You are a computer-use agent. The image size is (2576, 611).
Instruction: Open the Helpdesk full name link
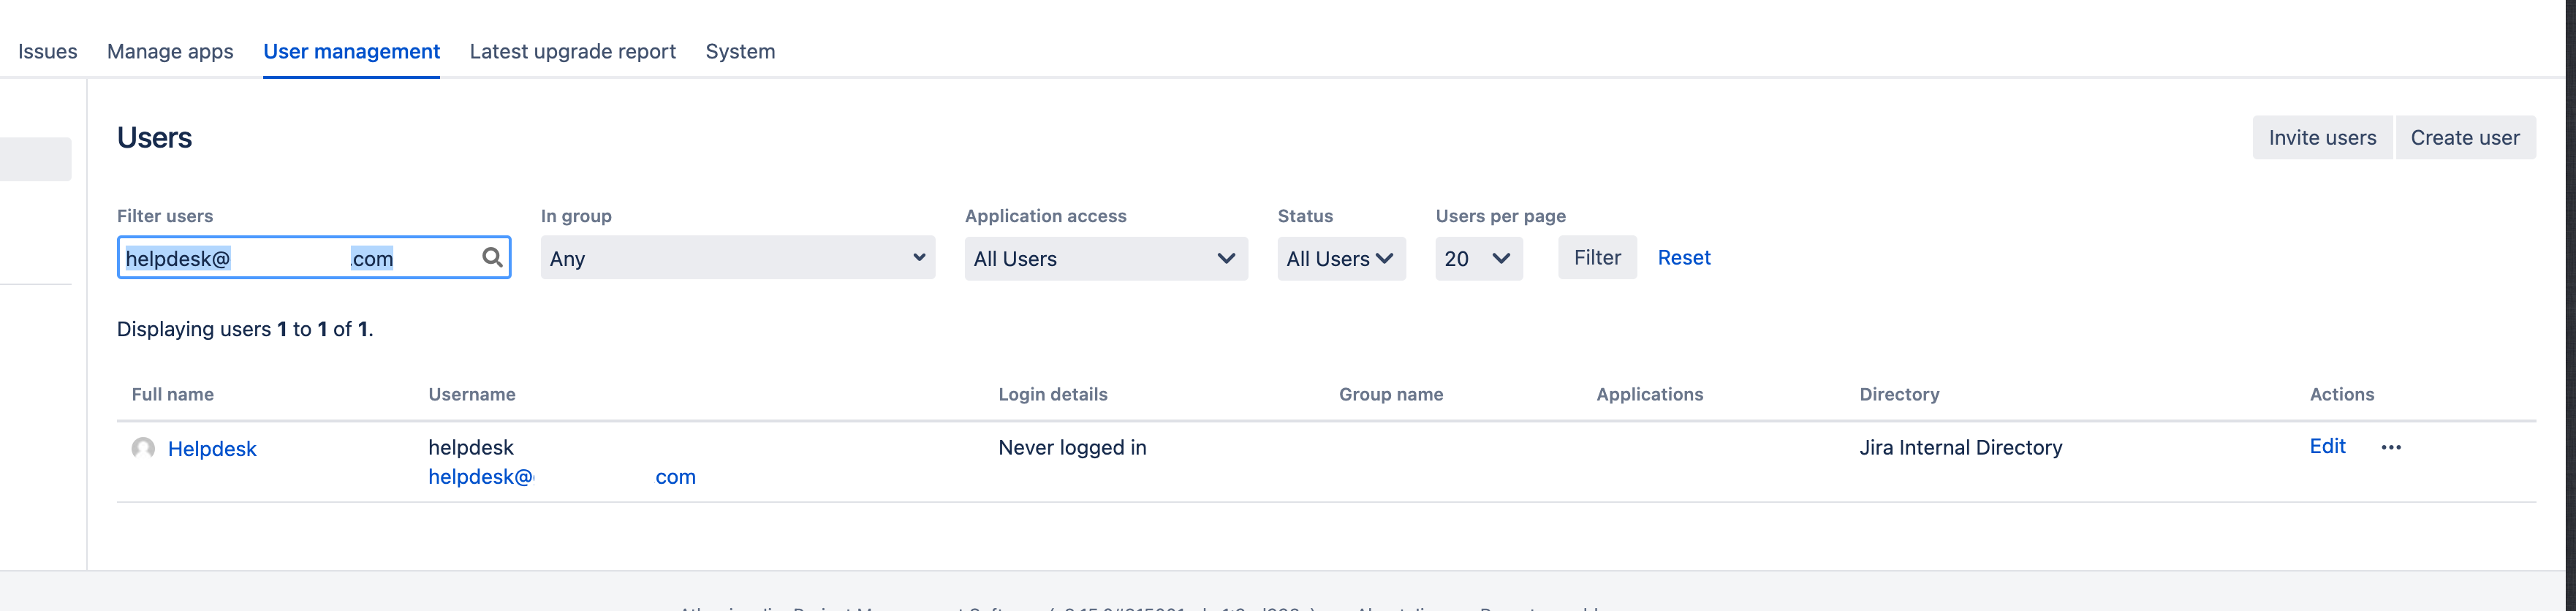point(212,449)
